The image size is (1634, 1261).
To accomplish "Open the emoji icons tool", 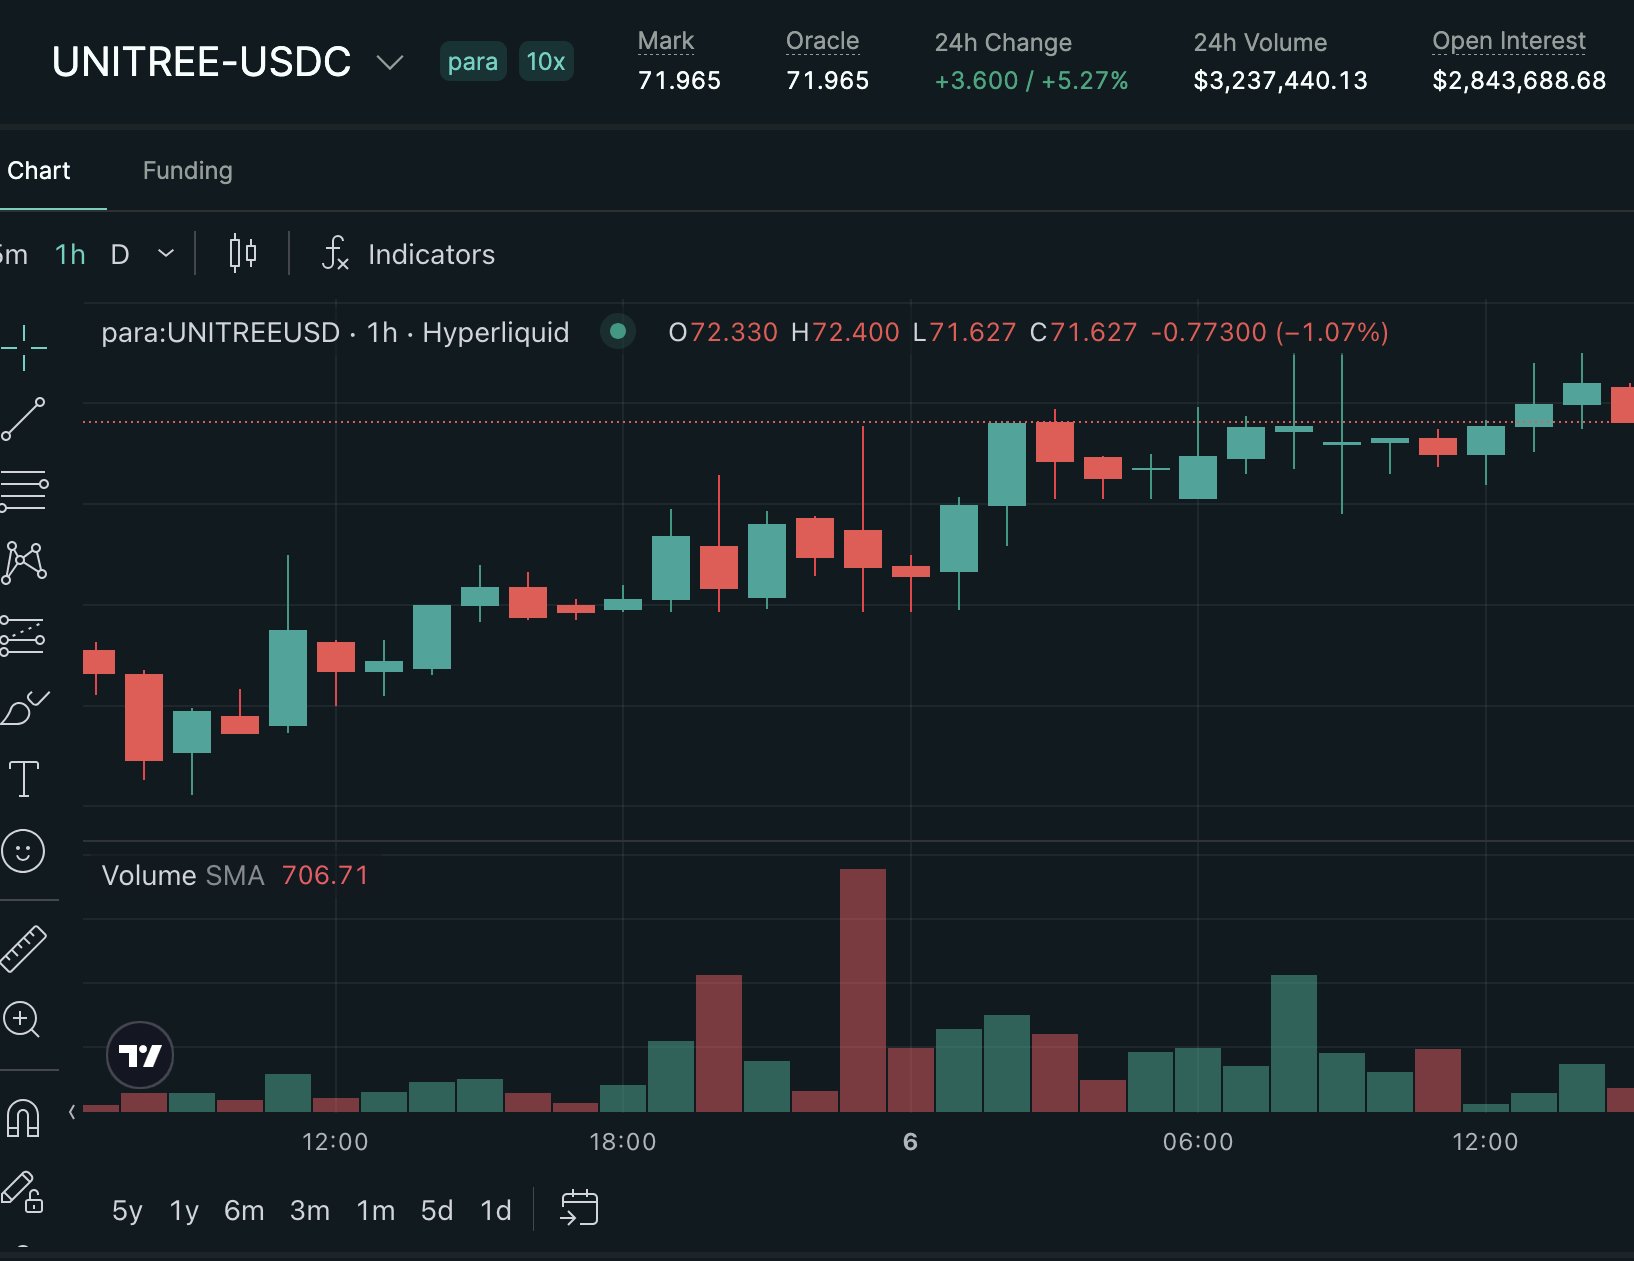I will (x=24, y=851).
